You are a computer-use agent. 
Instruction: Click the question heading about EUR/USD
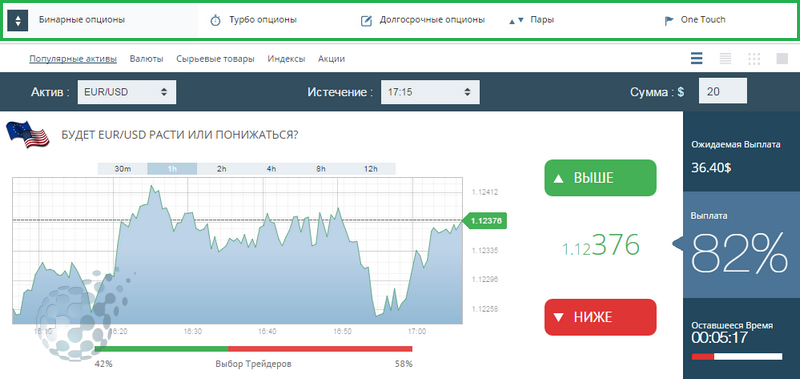tap(180, 135)
